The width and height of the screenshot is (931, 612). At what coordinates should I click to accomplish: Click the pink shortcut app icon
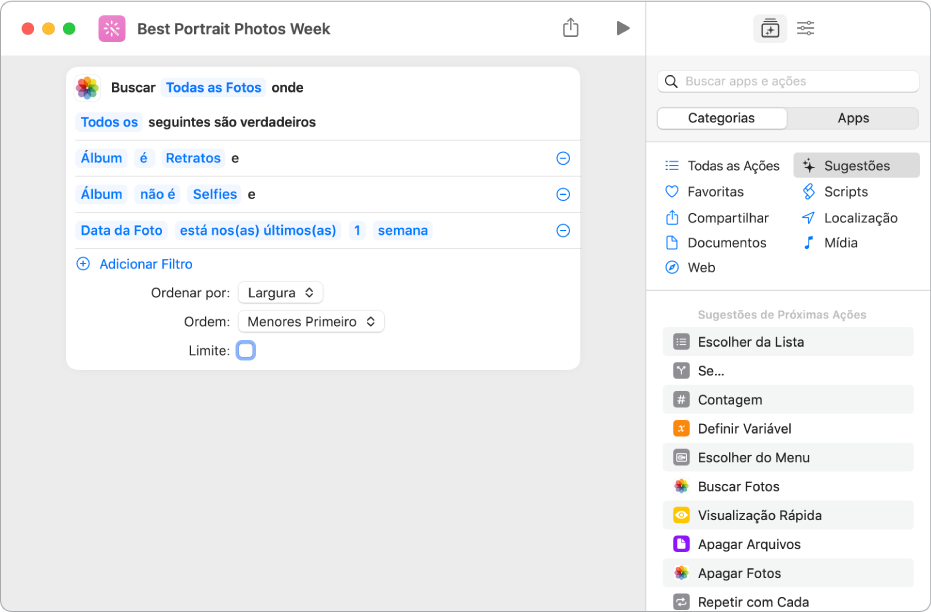coord(112,29)
